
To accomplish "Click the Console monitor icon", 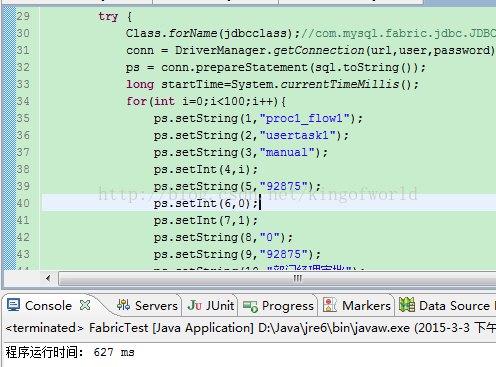I will point(14,305).
